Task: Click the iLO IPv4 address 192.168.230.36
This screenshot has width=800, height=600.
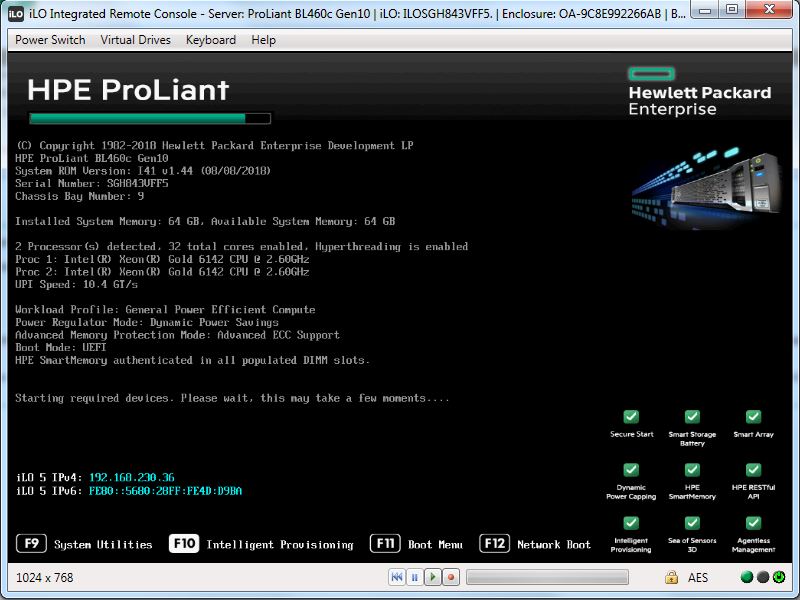Action: point(132,478)
